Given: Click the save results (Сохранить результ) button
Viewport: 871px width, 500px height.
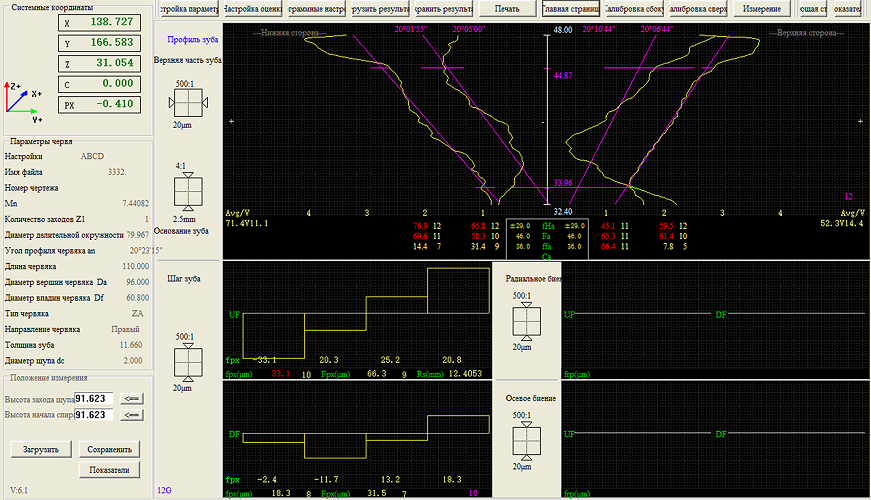Looking at the screenshot, I should (444, 9).
